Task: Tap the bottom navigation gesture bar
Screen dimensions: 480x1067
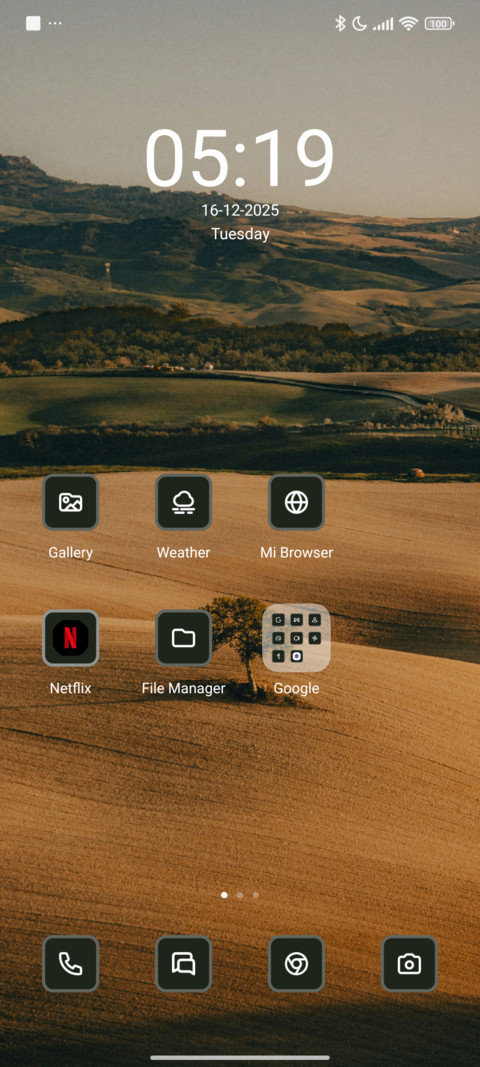Action: point(240,1057)
